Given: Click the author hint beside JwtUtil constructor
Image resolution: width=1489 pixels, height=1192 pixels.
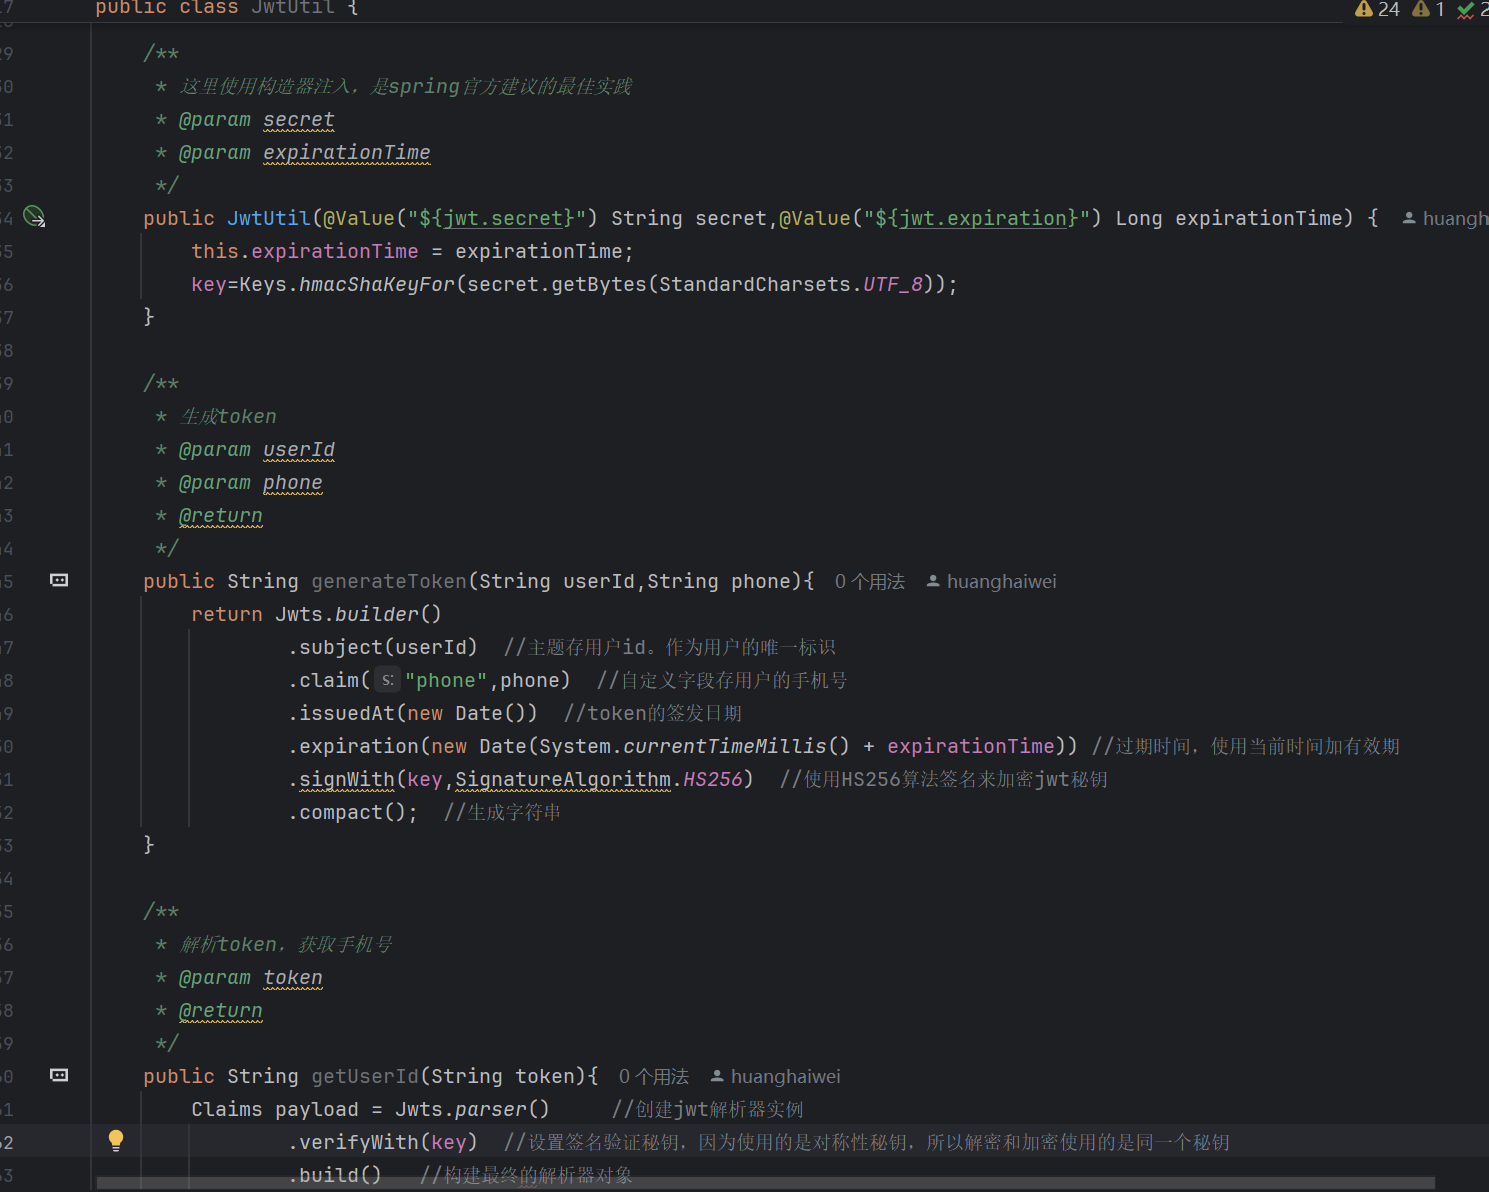Looking at the screenshot, I should (1445, 218).
